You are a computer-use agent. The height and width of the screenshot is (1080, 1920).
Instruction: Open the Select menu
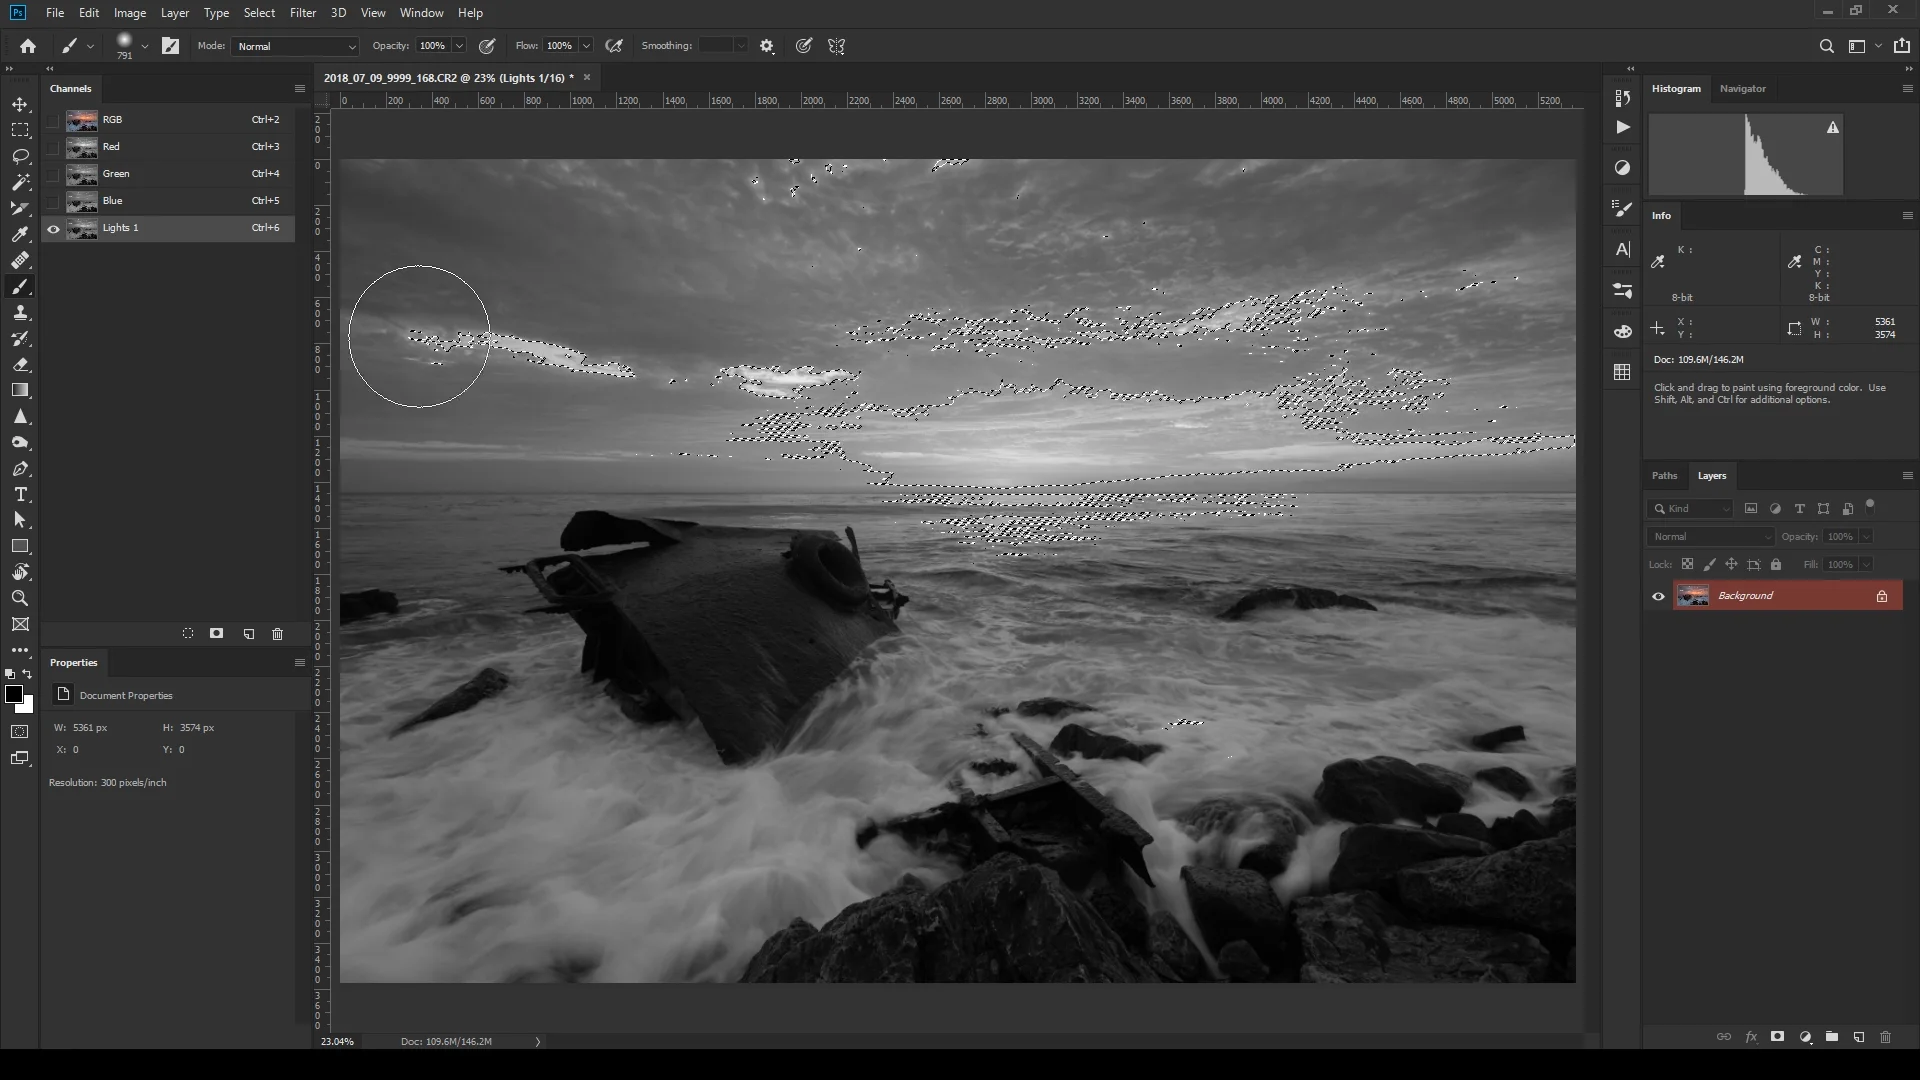click(x=259, y=13)
